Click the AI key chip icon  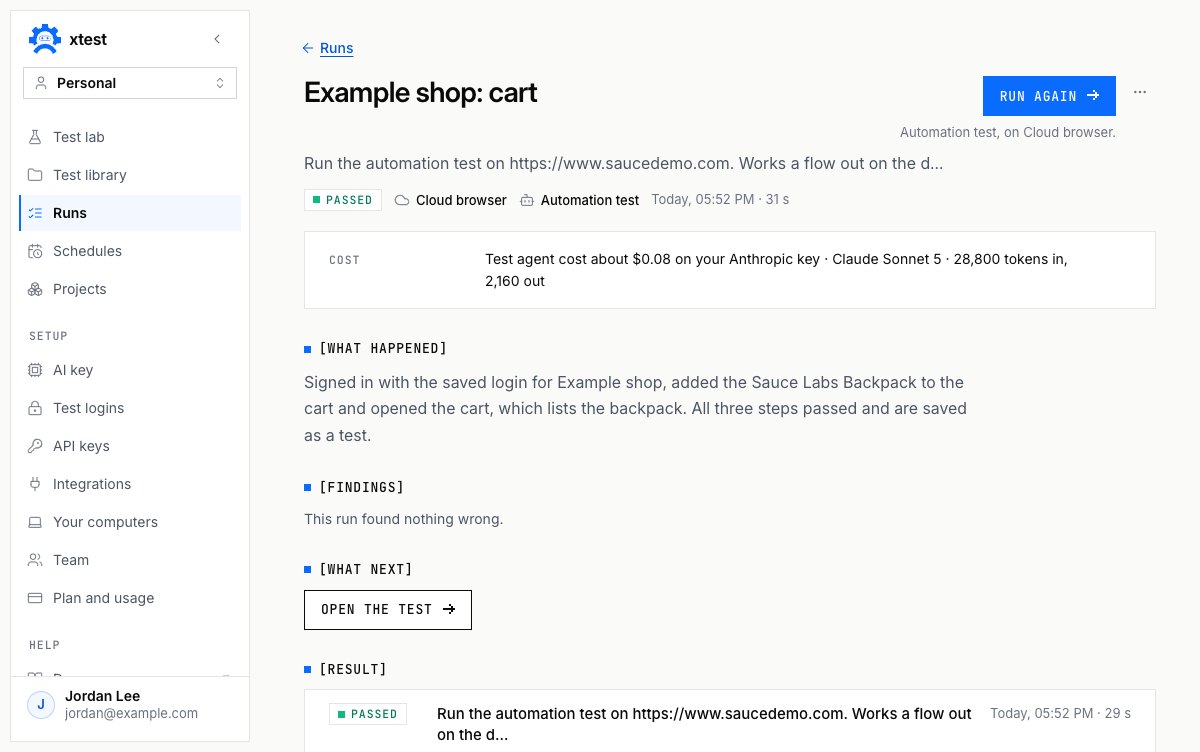pos(36,370)
